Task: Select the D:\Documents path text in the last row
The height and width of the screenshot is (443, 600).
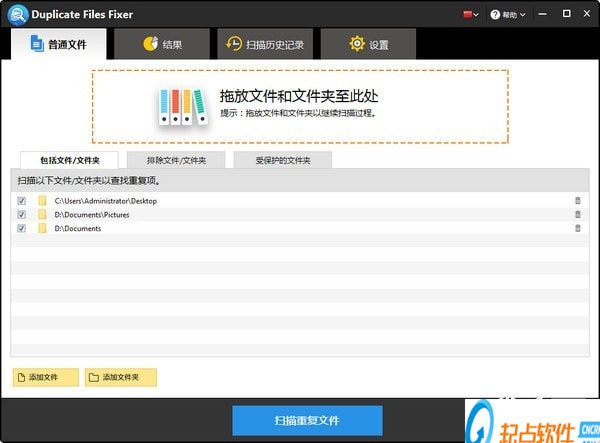Action: point(78,228)
